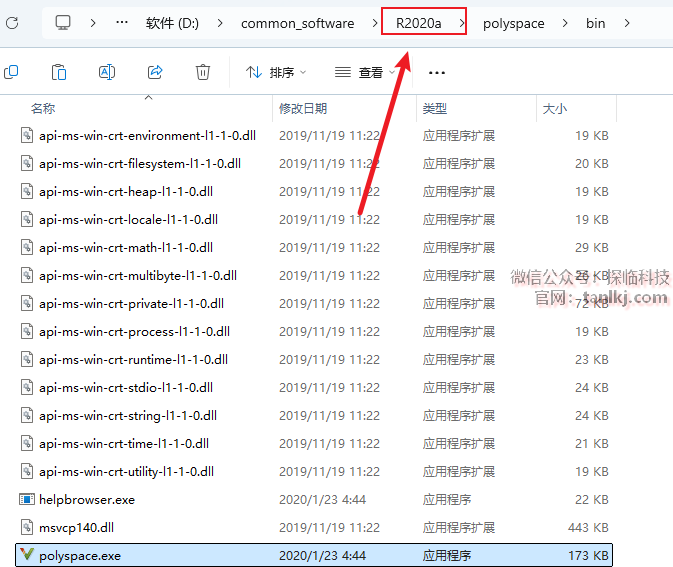
Task: Click the msvcp140.dll file icon
Action: pyautogui.click(x=27, y=527)
